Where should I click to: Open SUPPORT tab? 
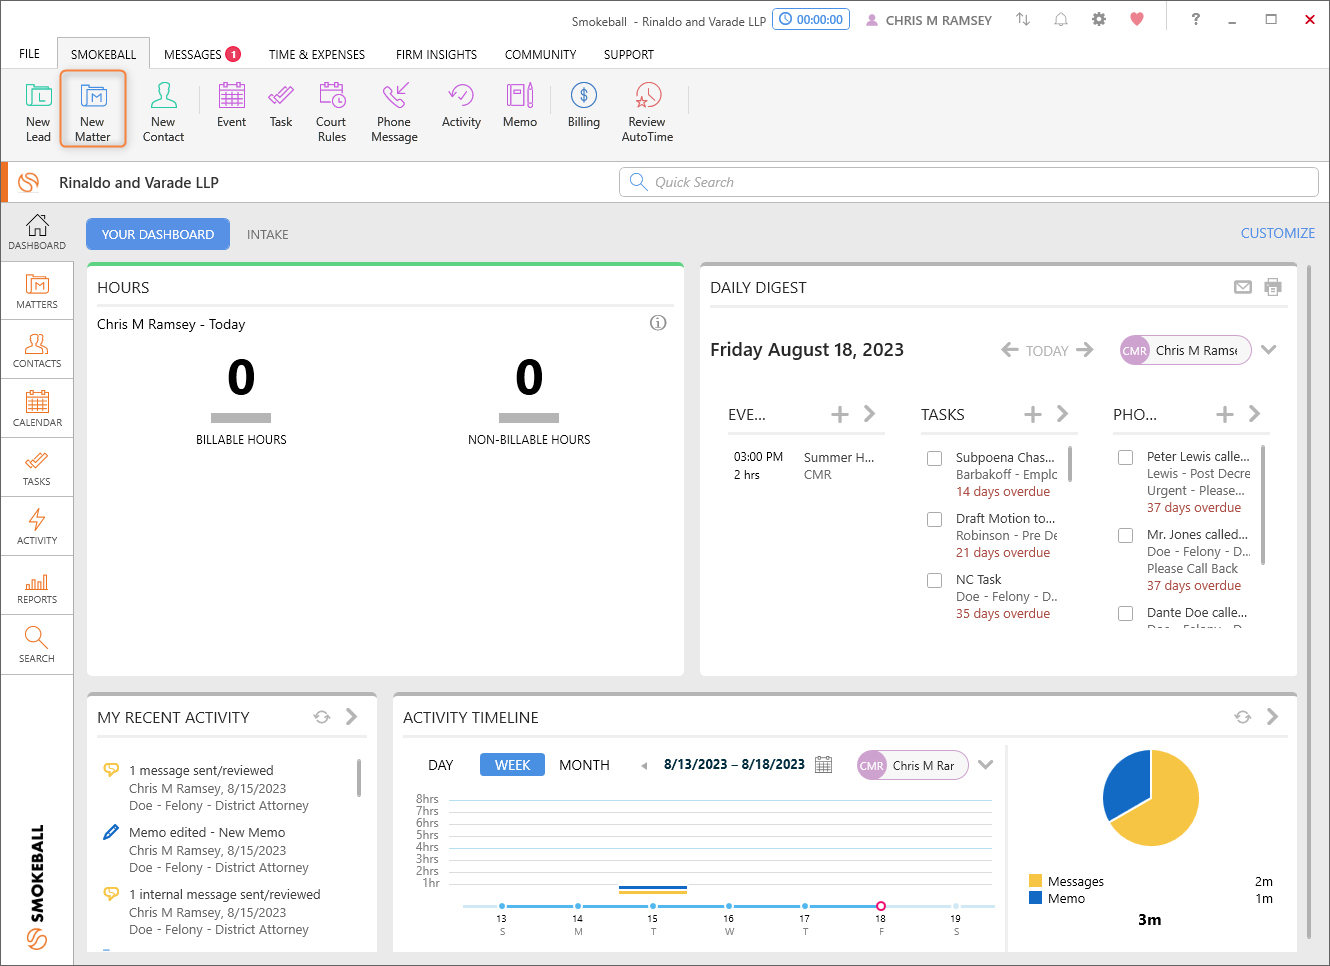[629, 54]
